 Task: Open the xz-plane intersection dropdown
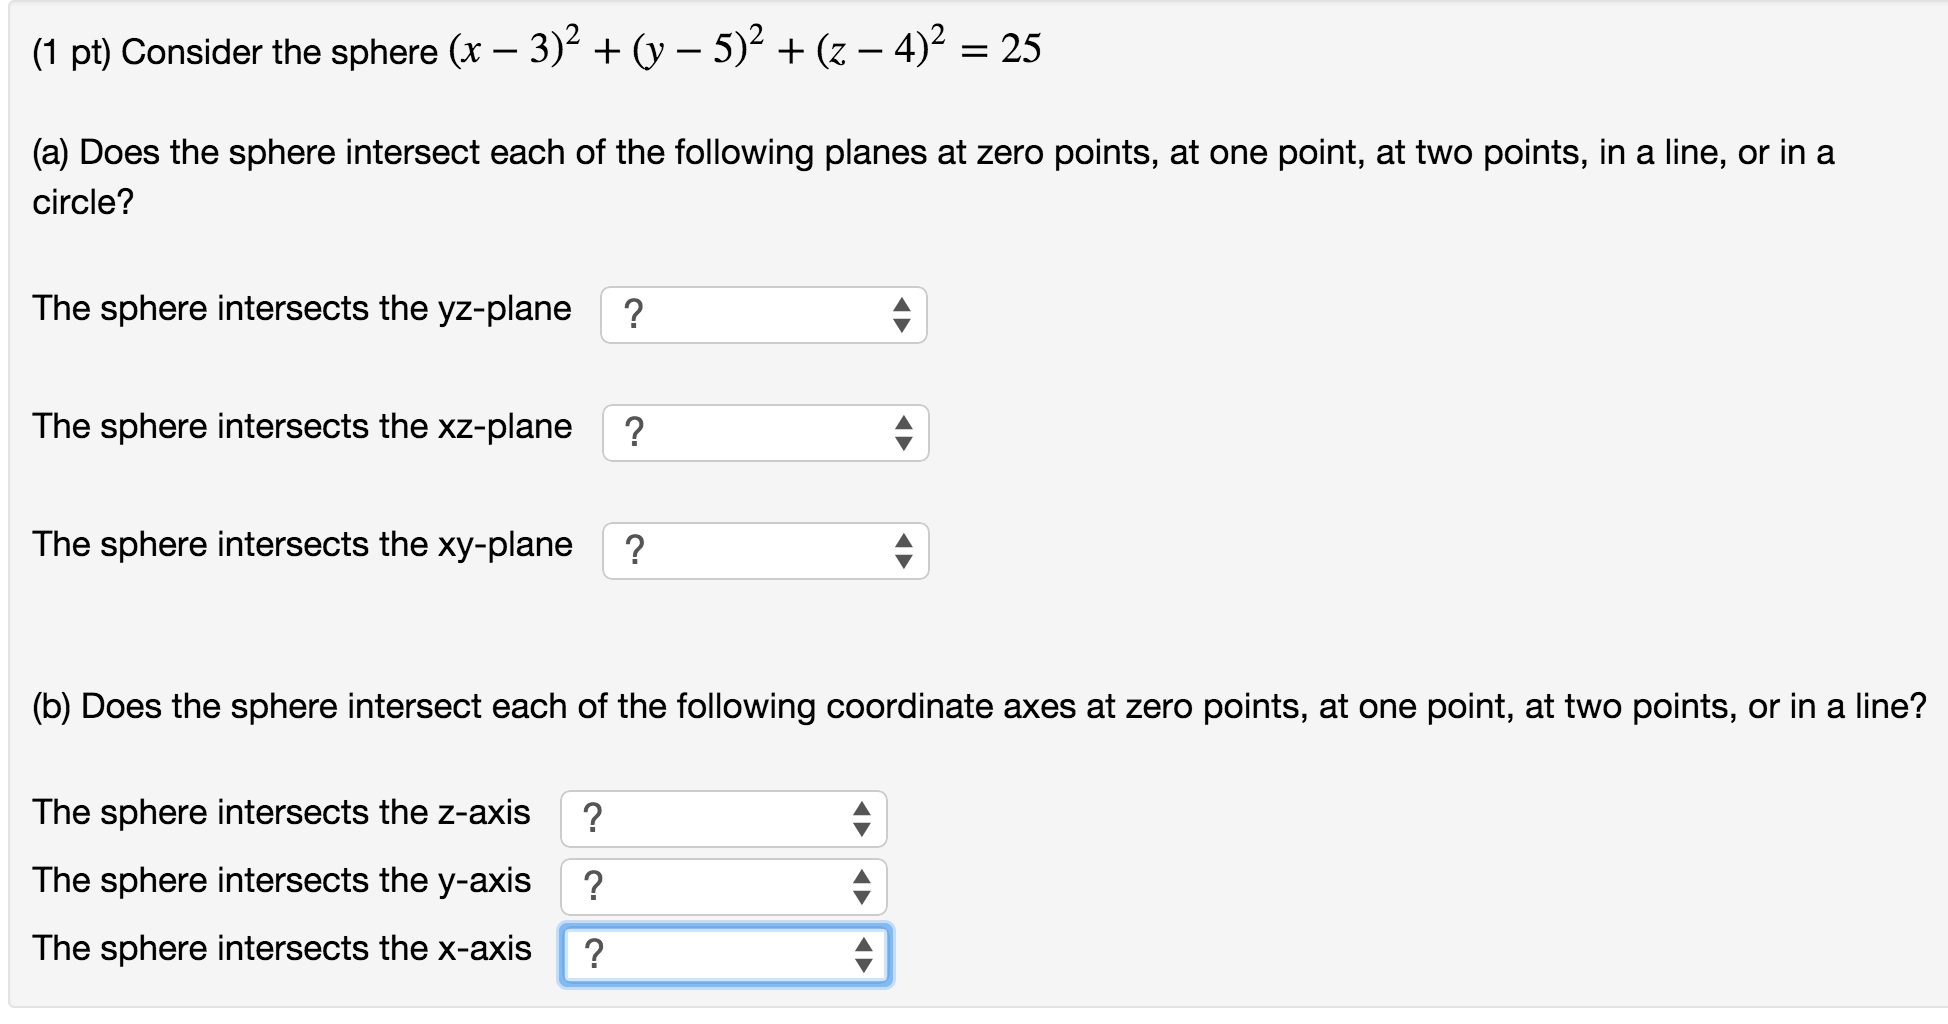(765, 433)
